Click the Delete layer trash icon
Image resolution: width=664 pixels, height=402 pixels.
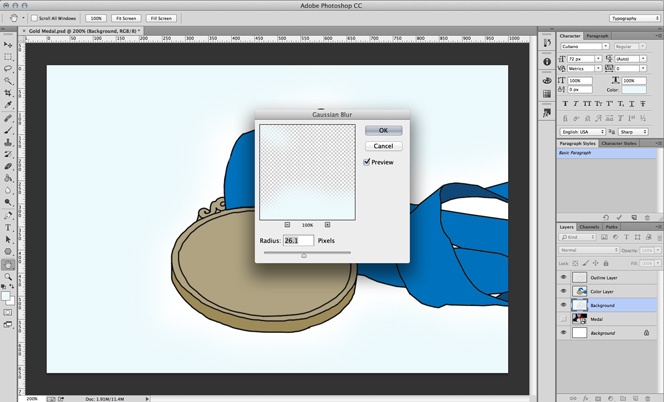tap(648, 398)
